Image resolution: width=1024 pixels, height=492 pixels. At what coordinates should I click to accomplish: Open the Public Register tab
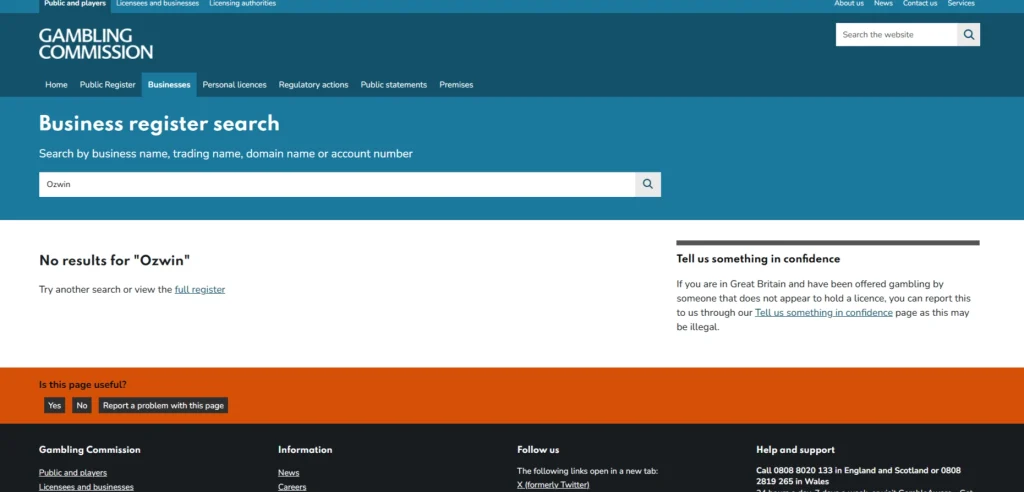pos(108,85)
